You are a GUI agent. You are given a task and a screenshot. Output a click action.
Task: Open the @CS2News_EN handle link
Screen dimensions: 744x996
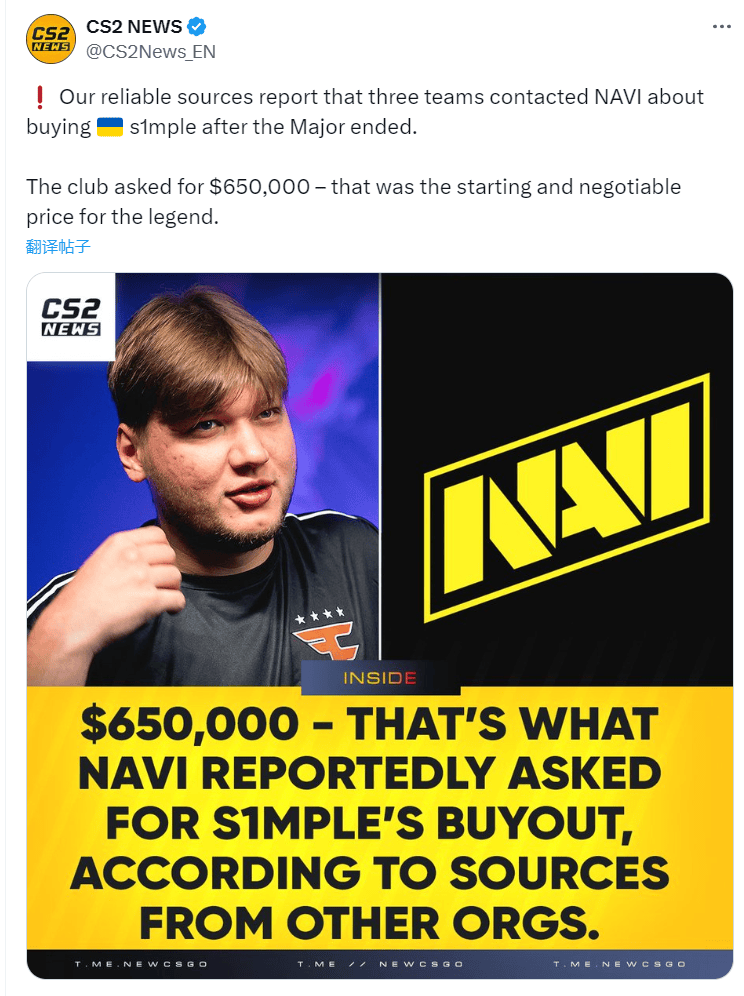coord(151,51)
